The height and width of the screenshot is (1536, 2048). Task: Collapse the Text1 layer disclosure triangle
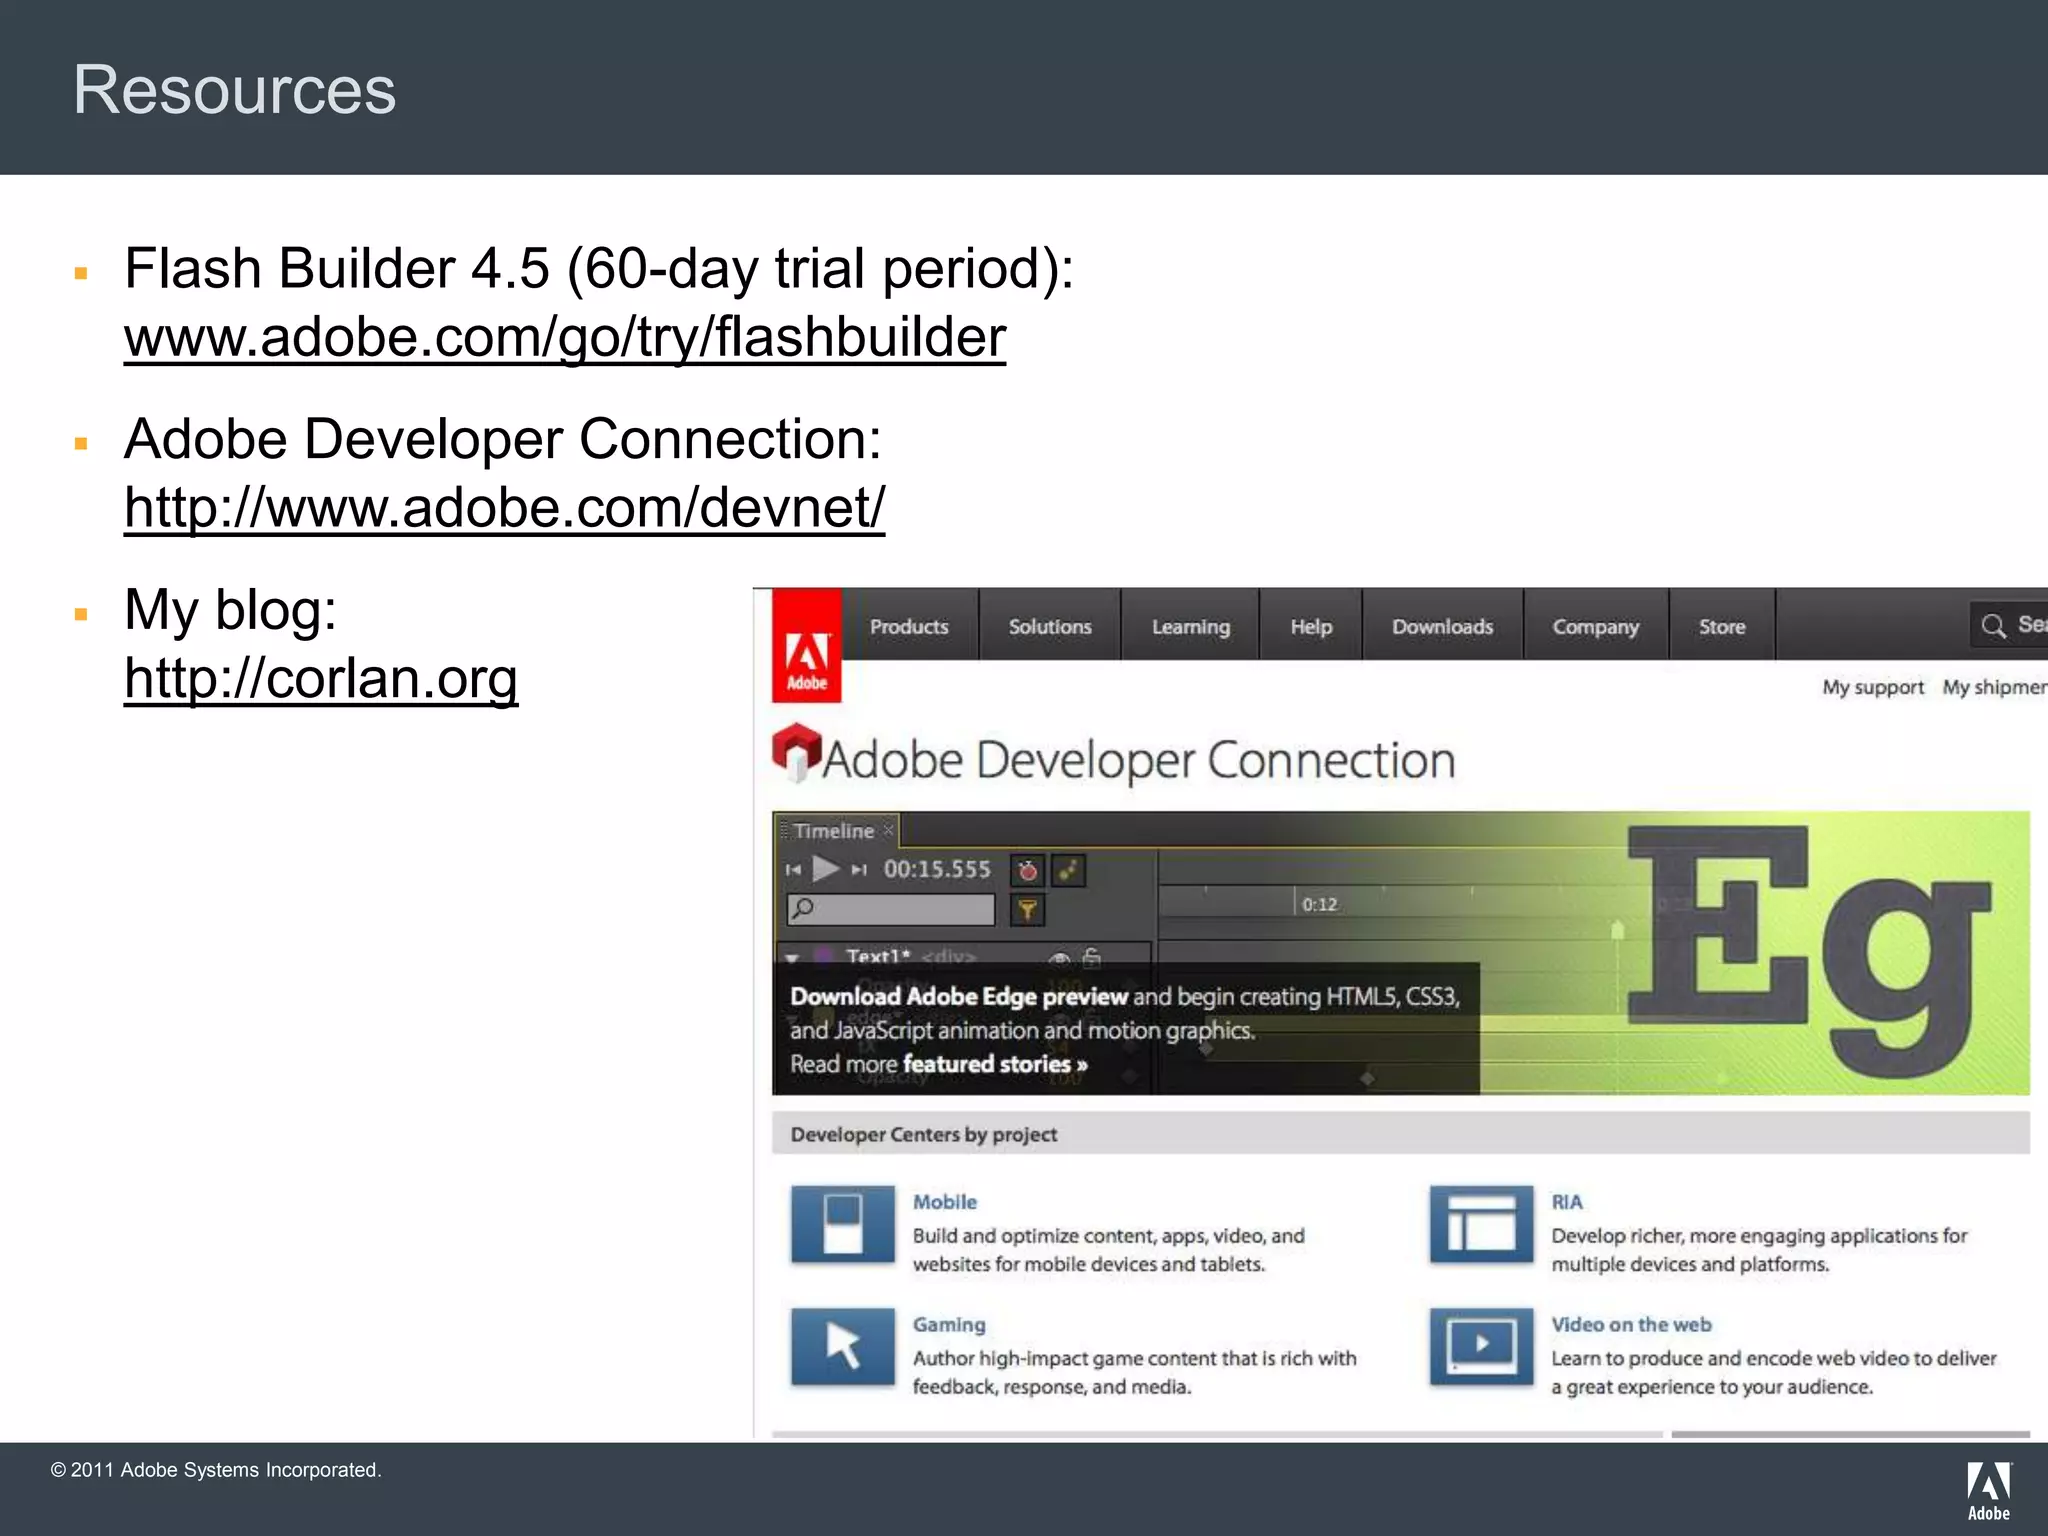[792, 958]
